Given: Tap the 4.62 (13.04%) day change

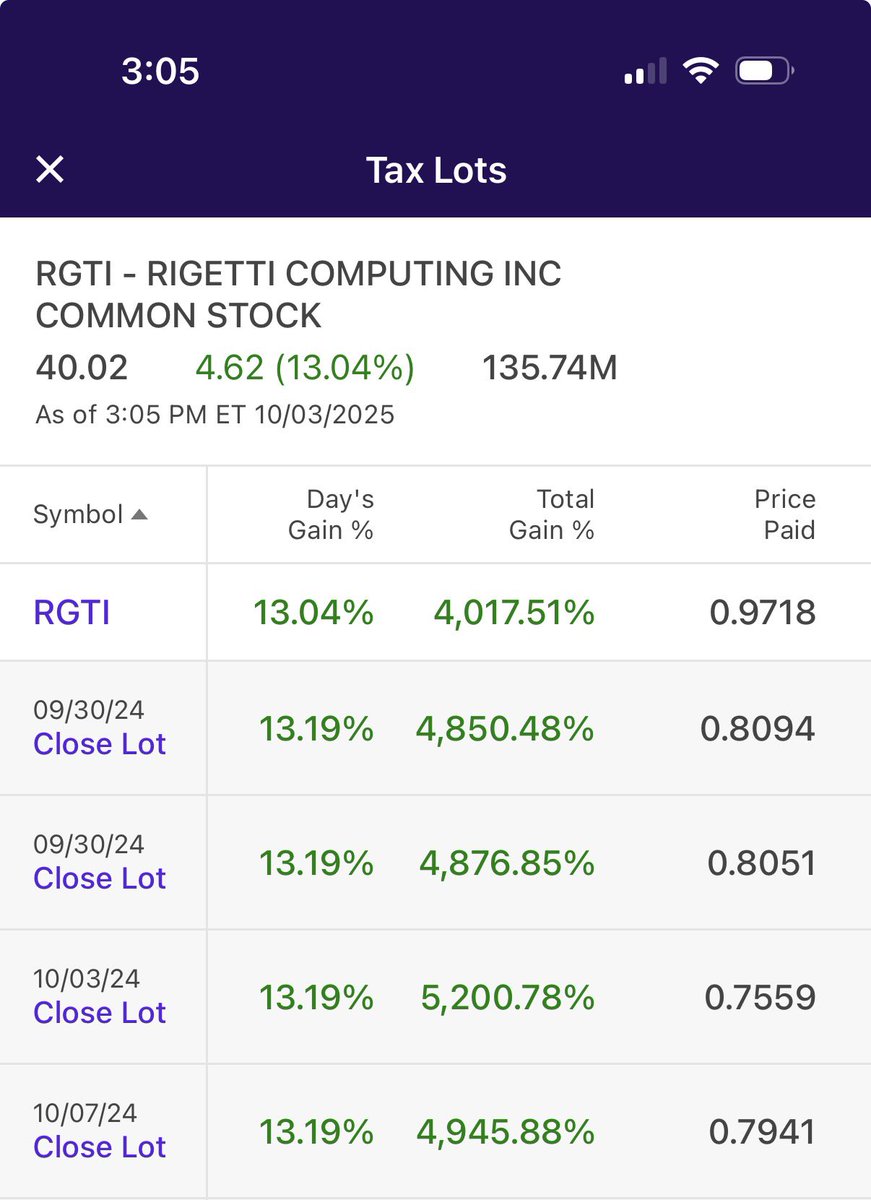Looking at the screenshot, I should pos(305,368).
